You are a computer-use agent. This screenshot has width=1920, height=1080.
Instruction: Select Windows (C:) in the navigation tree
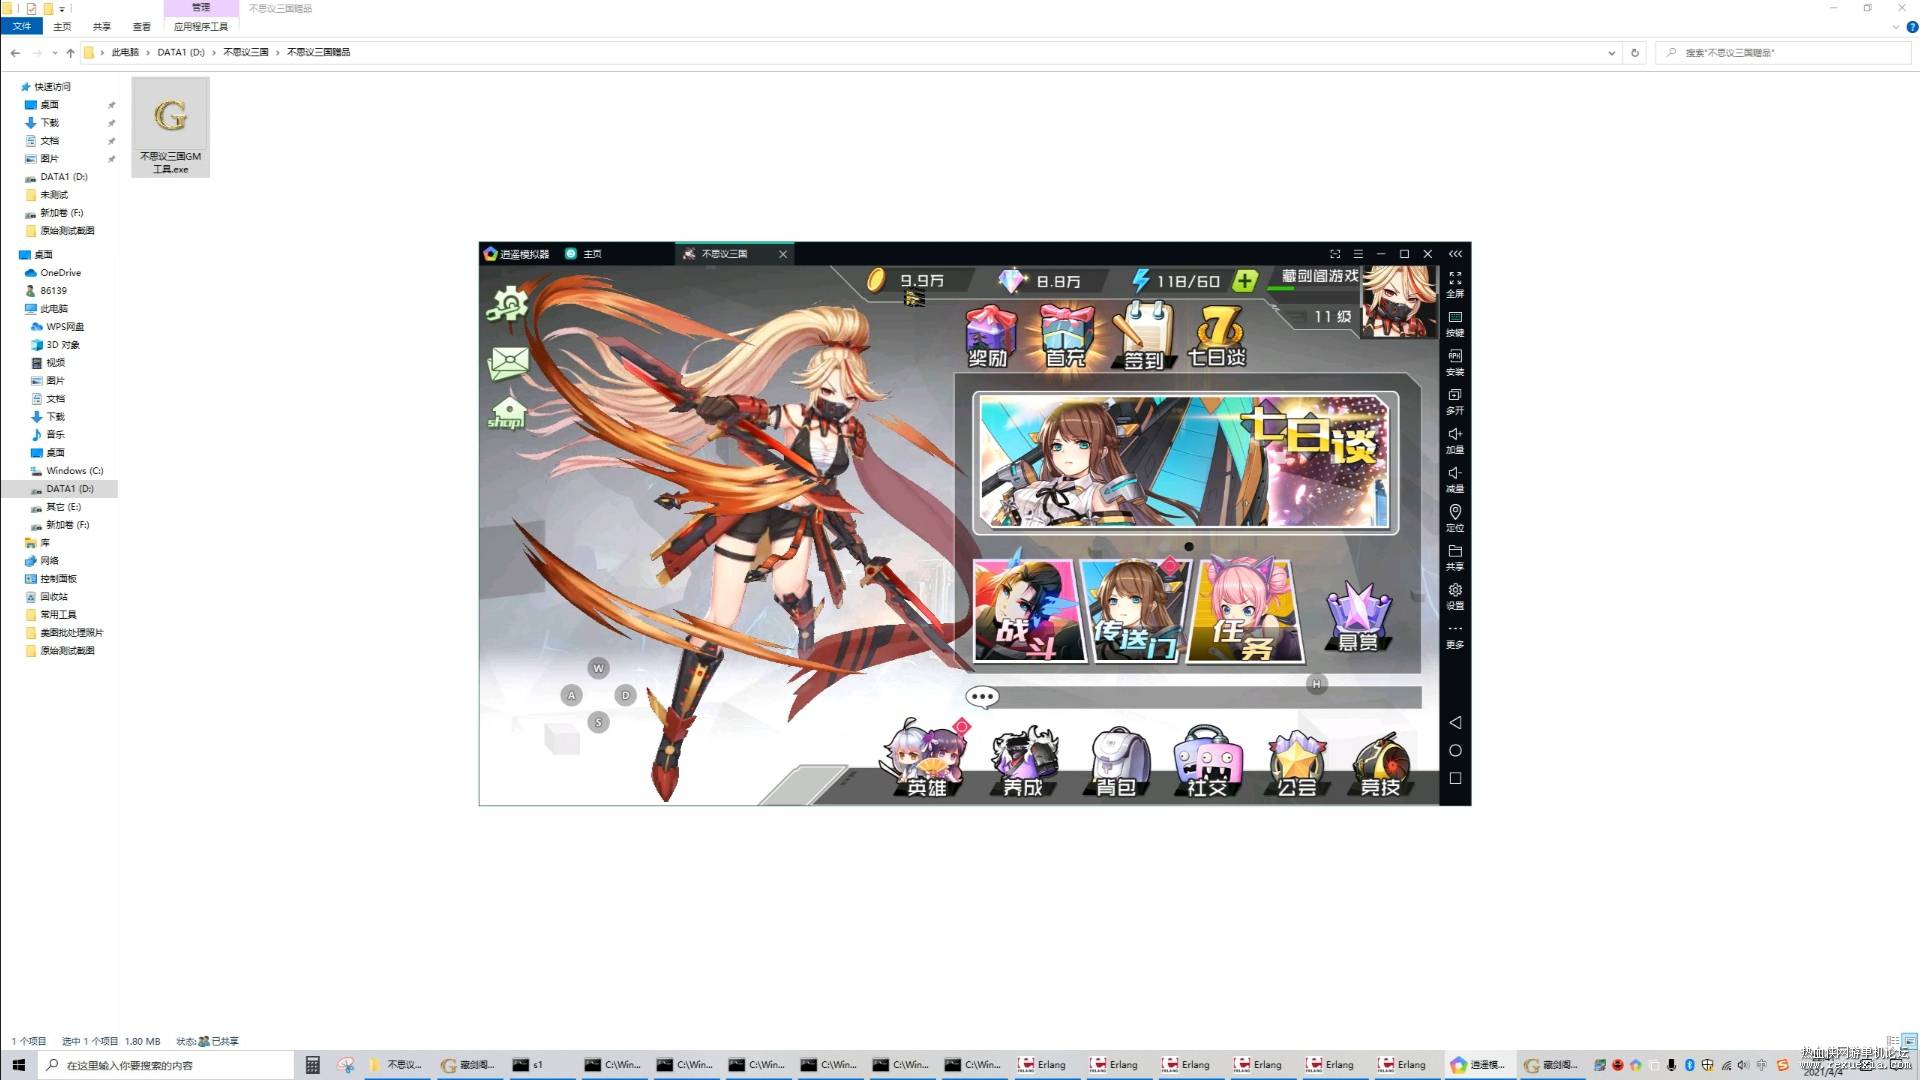74,471
